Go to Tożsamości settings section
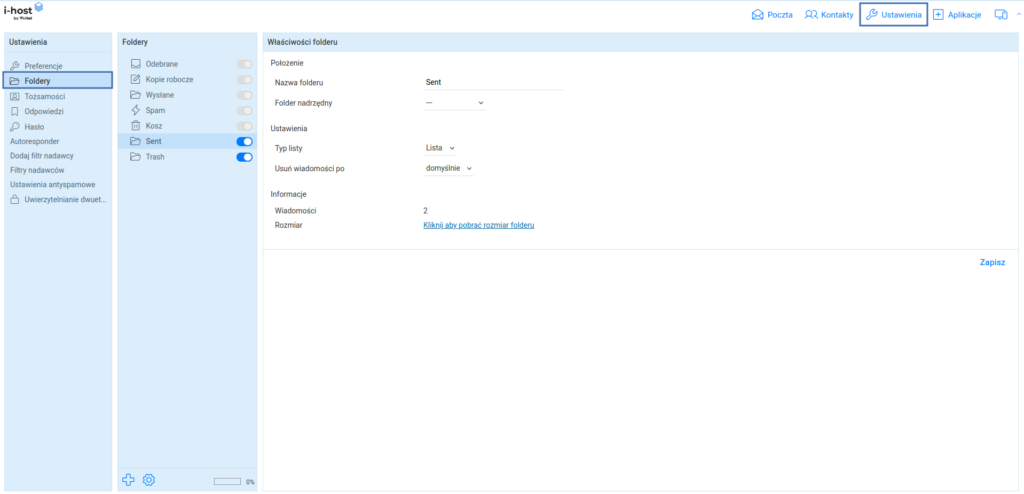The height and width of the screenshot is (494, 1024). coord(45,96)
